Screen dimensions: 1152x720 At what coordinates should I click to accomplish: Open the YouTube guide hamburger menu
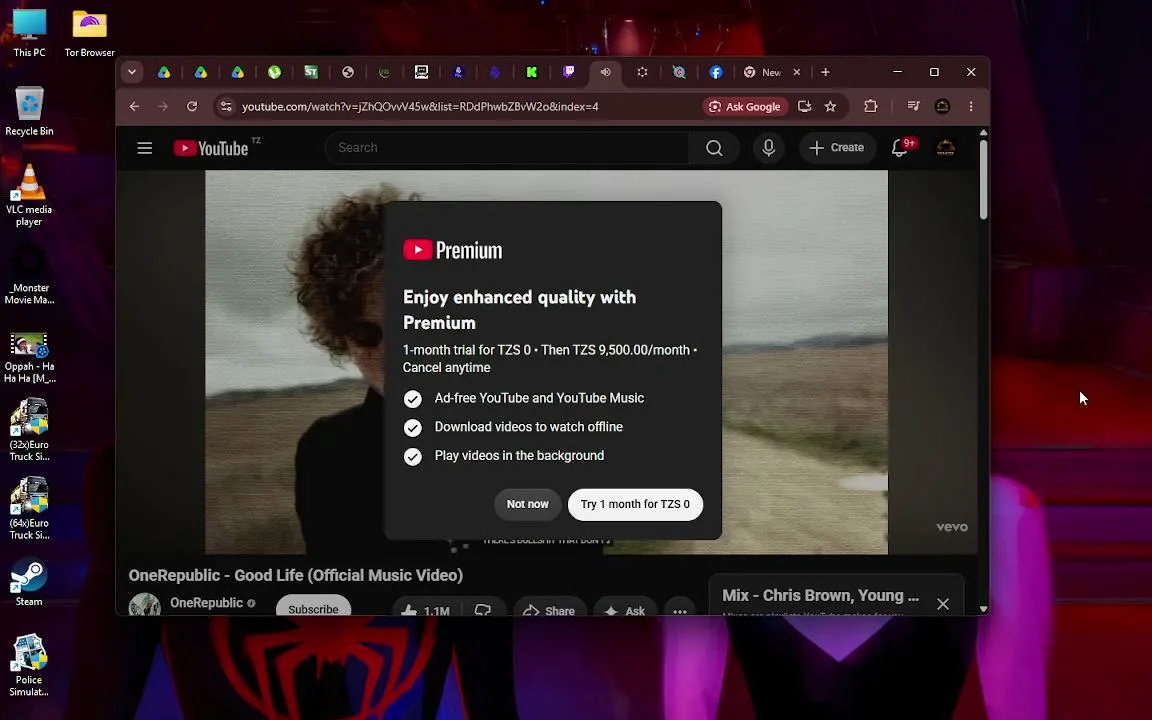pos(145,148)
